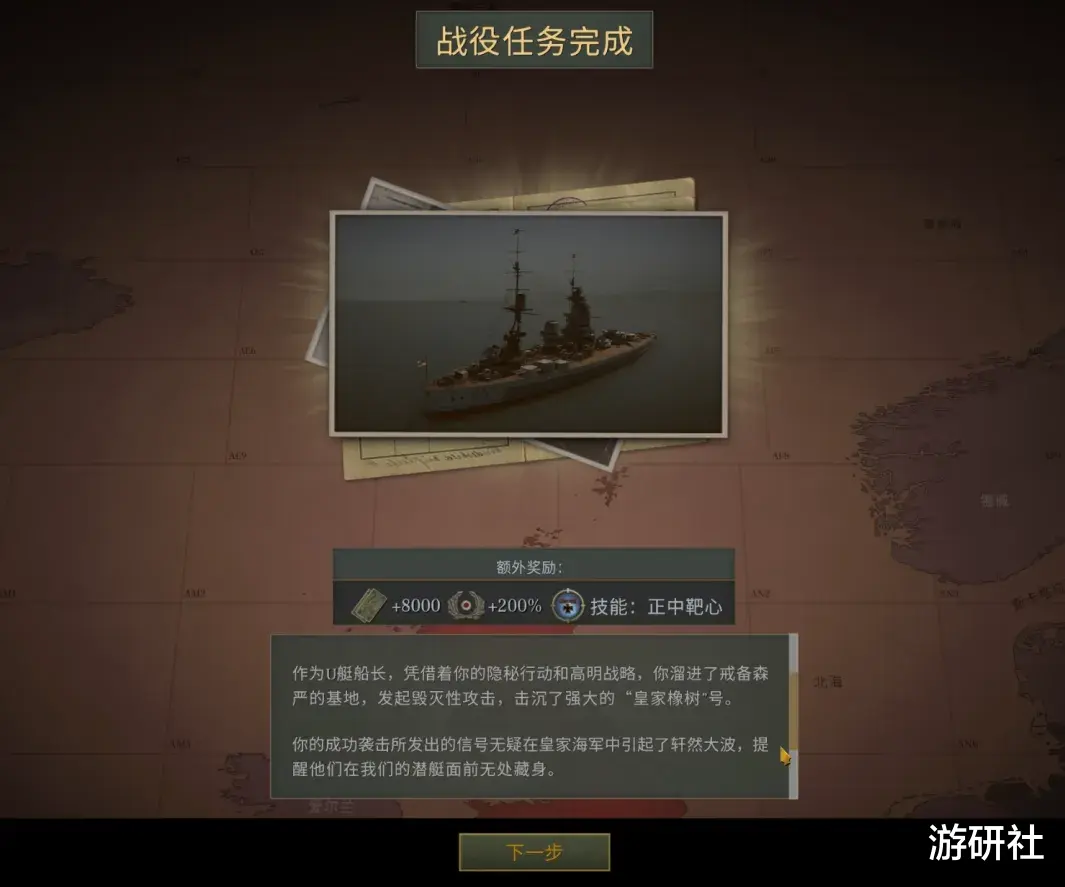Screen dimensions: 1065x887
Task: Click the second paragraph about 皇家海军
Action: [530, 757]
